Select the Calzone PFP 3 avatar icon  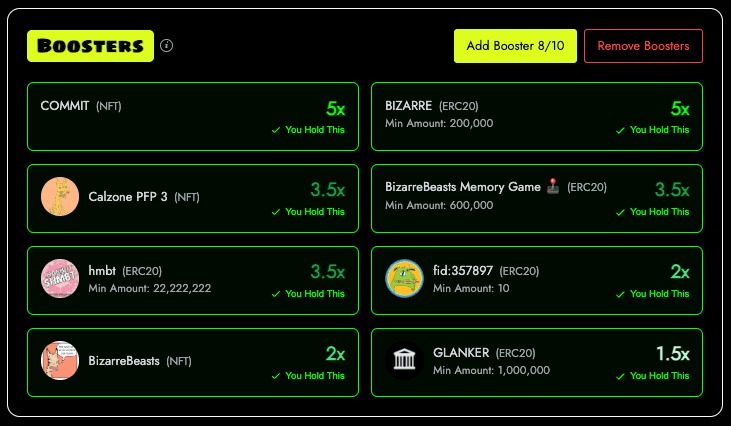coord(60,197)
